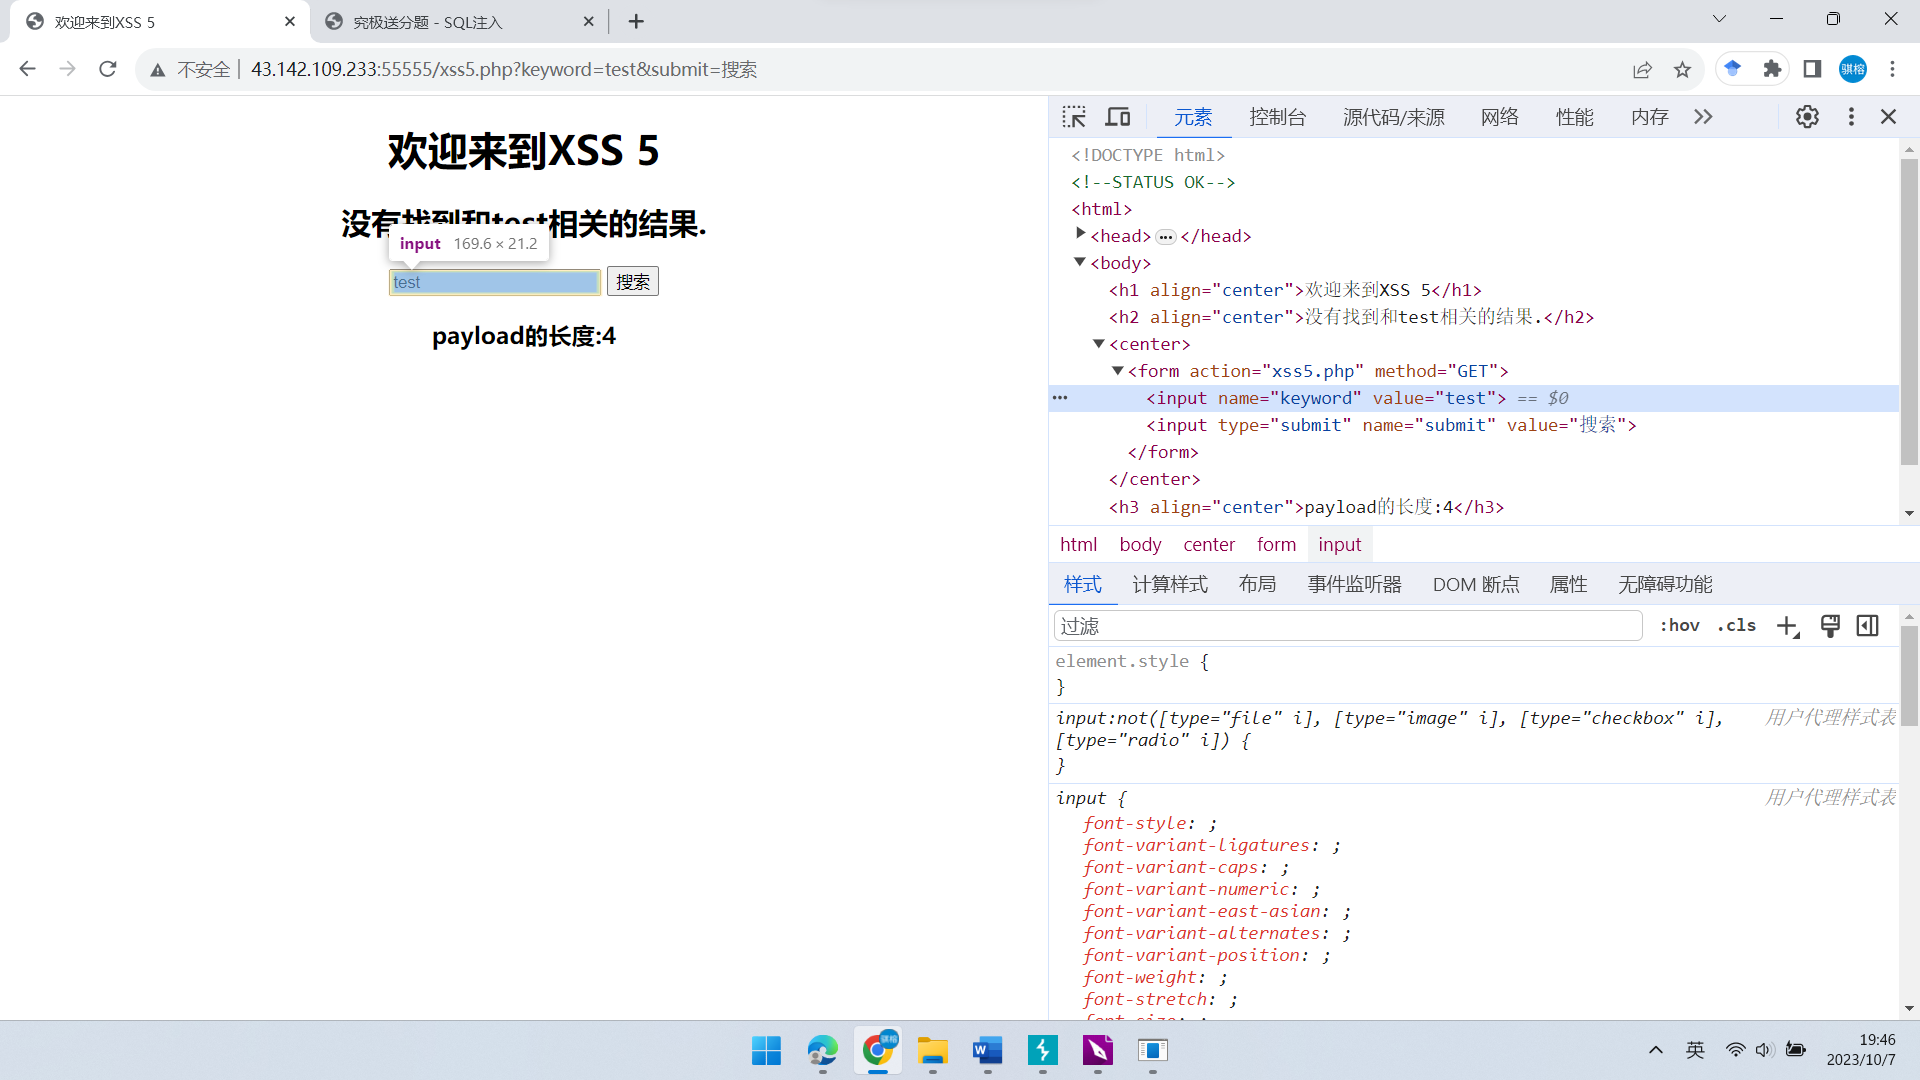This screenshot has width=1920, height=1080.
Task: Open the 事件监听器 pane
Action: pyautogui.click(x=1355, y=584)
